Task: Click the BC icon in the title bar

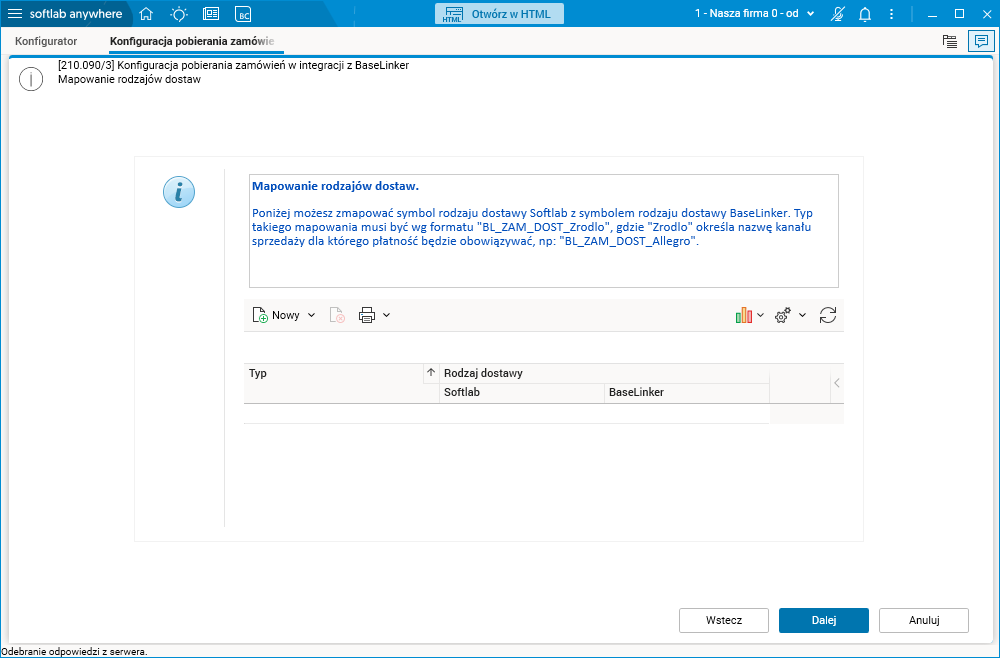Action: click(243, 14)
